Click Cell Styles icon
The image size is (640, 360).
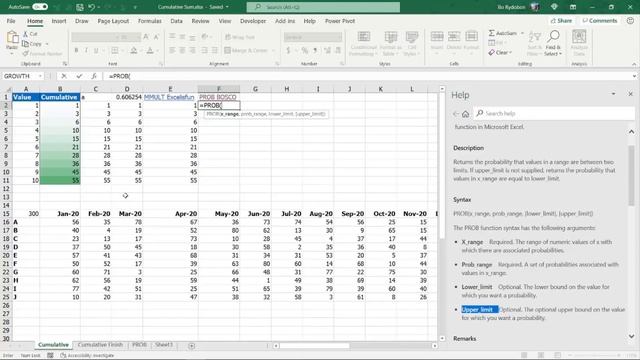(411, 38)
